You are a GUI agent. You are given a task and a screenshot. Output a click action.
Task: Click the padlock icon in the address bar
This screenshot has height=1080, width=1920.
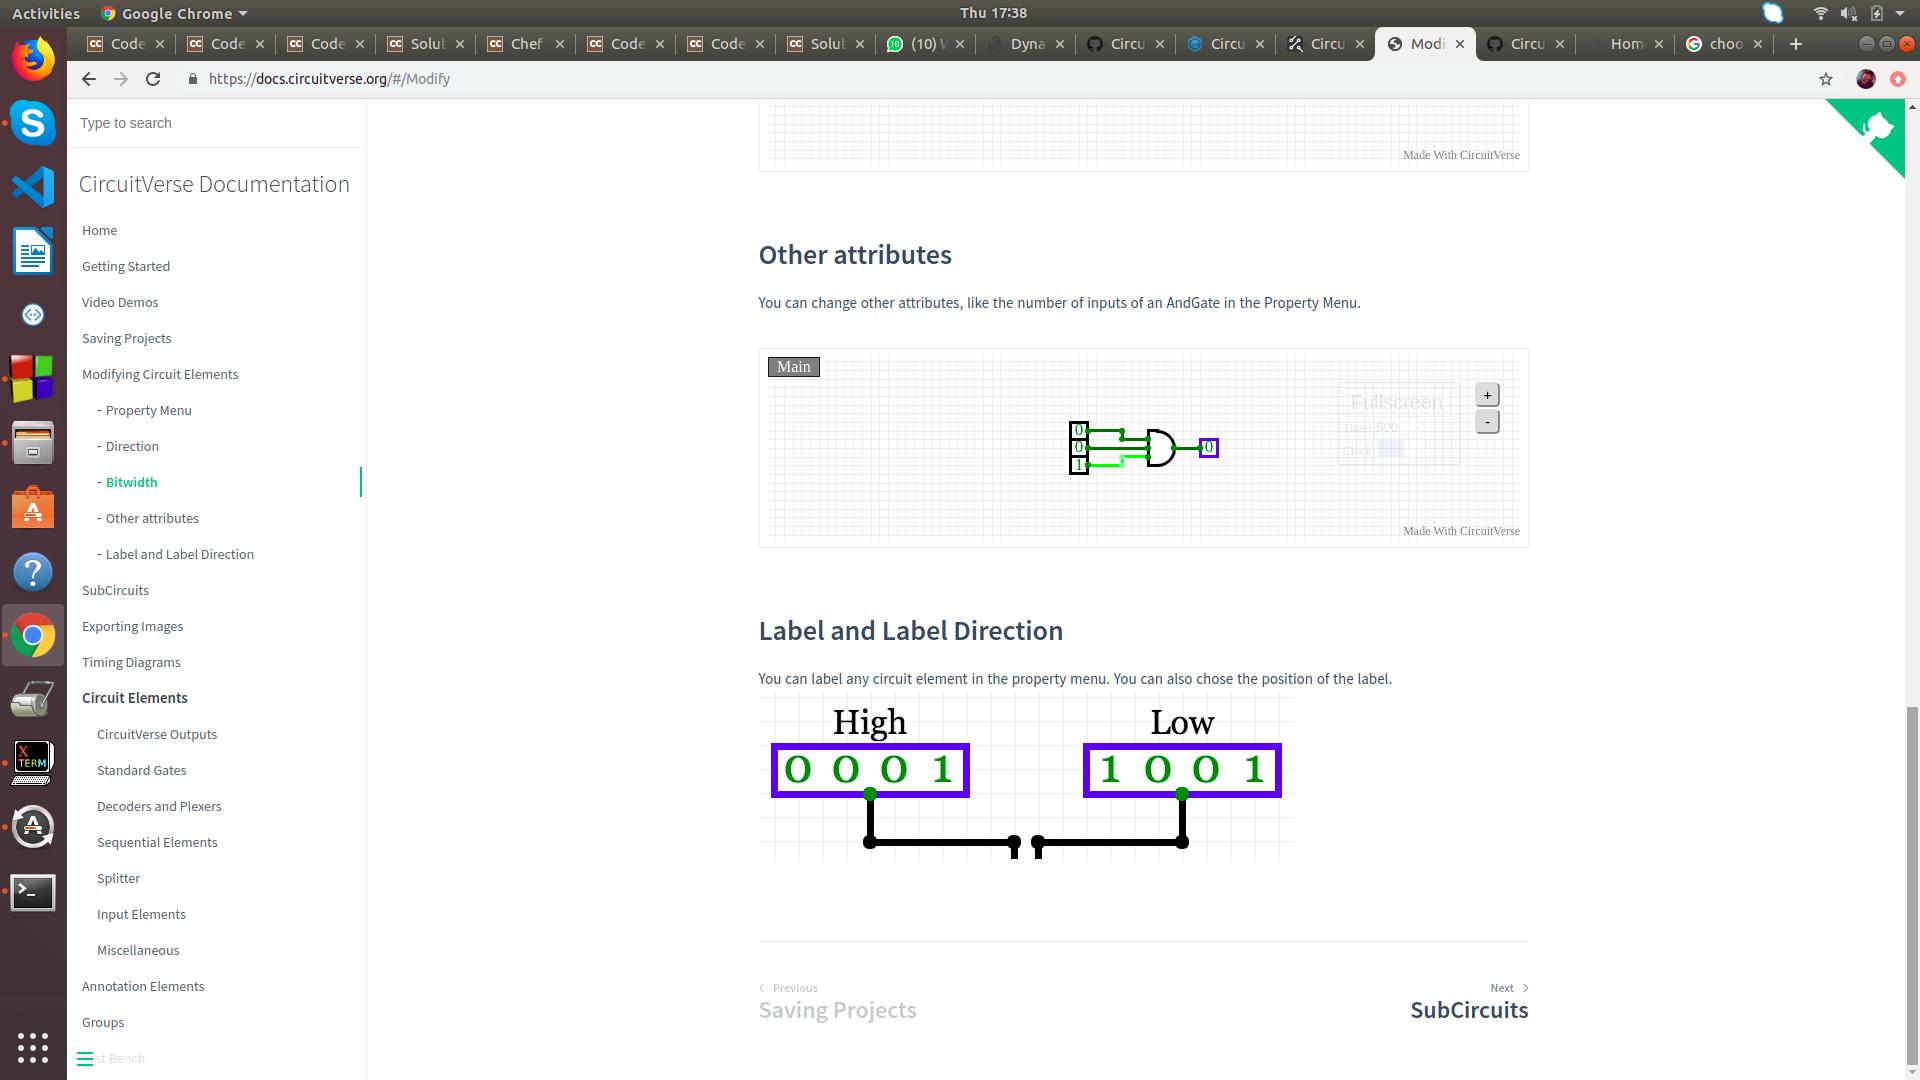pyautogui.click(x=193, y=79)
